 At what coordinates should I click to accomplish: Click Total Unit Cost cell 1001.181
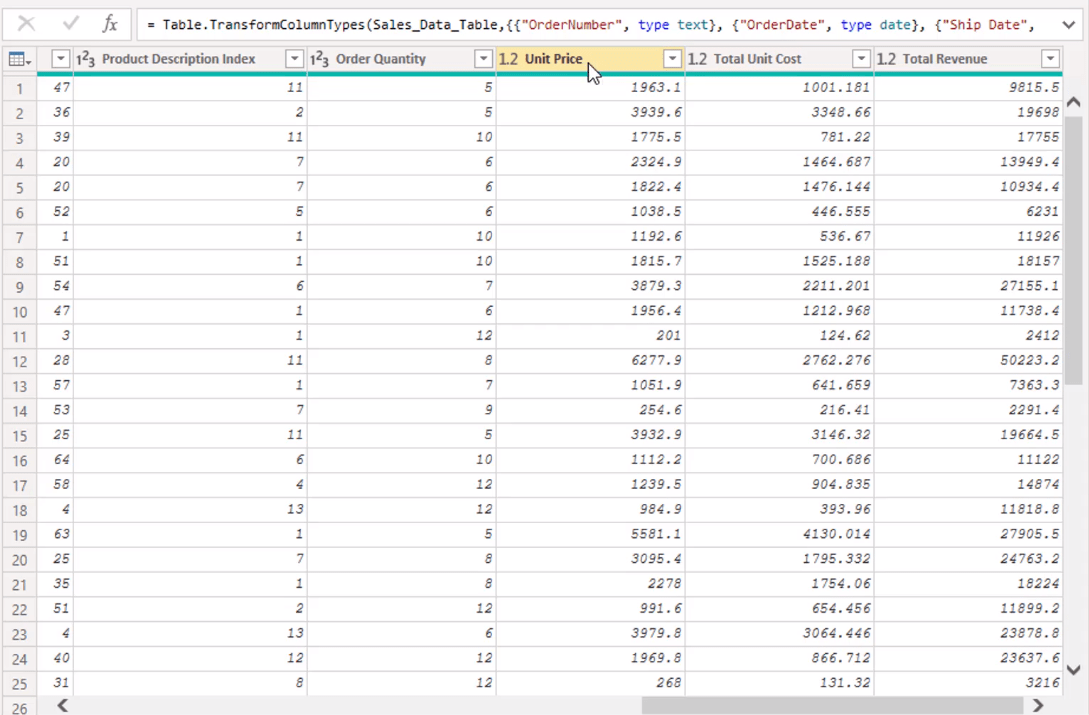pyautogui.click(x=779, y=88)
